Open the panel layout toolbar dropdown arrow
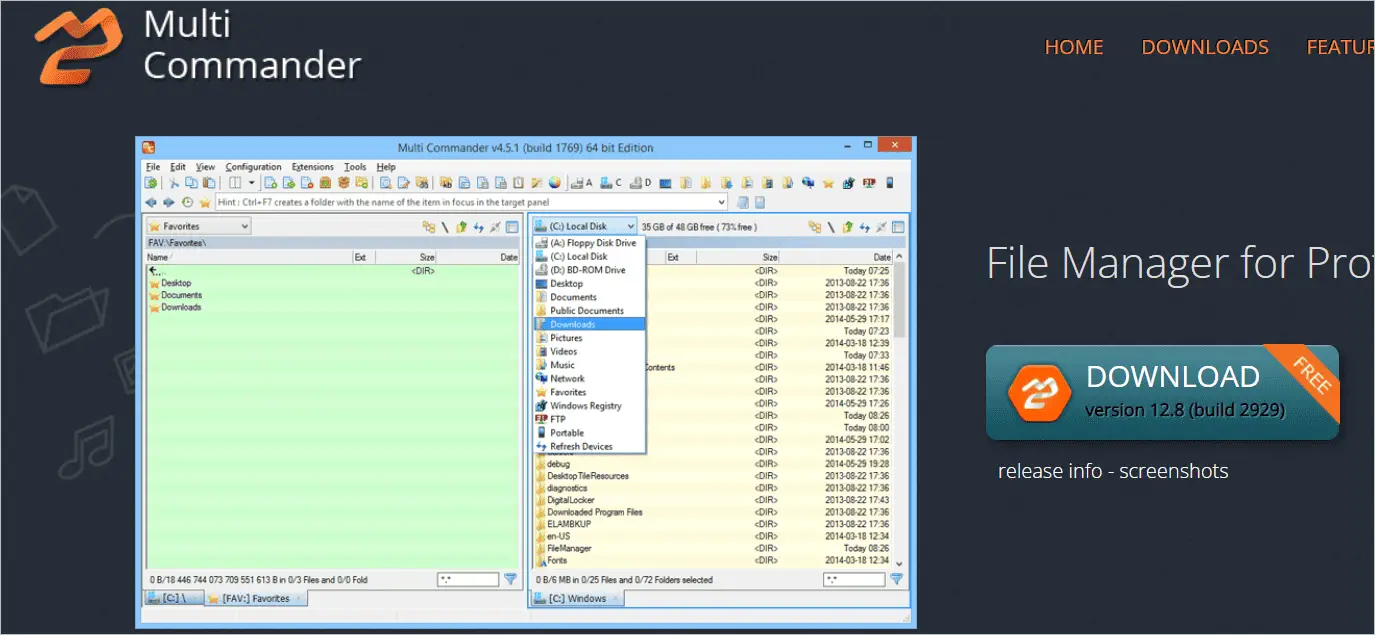This screenshot has height=635, width=1375. (x=252, y=183)
